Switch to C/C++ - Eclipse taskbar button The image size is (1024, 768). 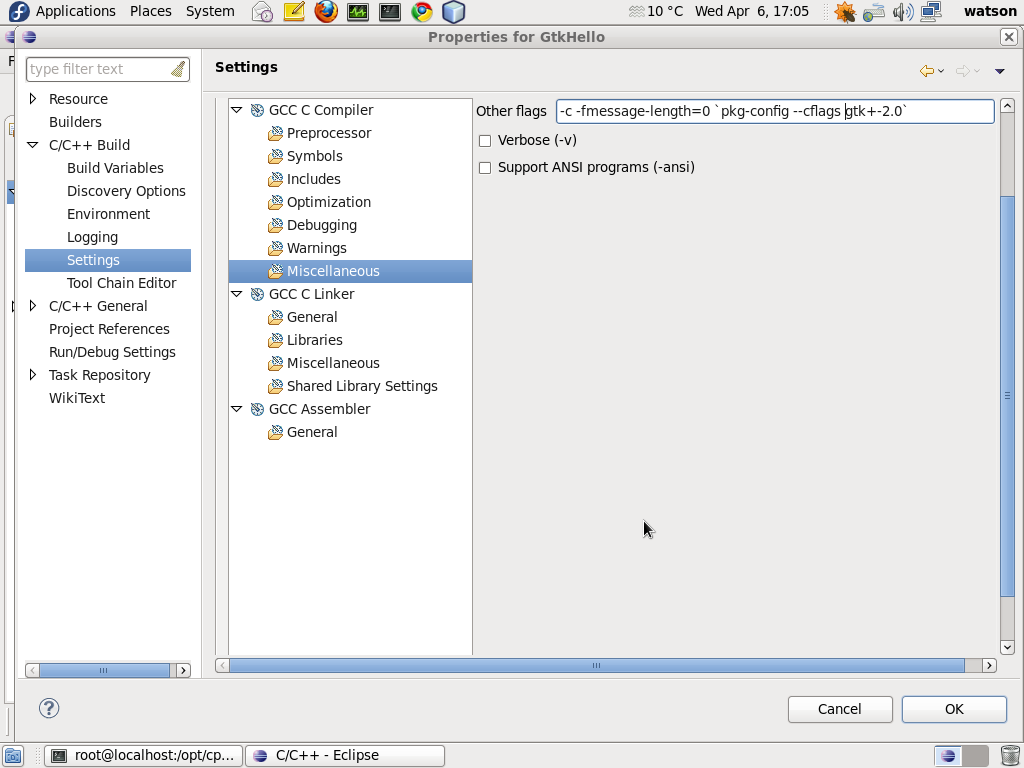(x=345, y=756)
